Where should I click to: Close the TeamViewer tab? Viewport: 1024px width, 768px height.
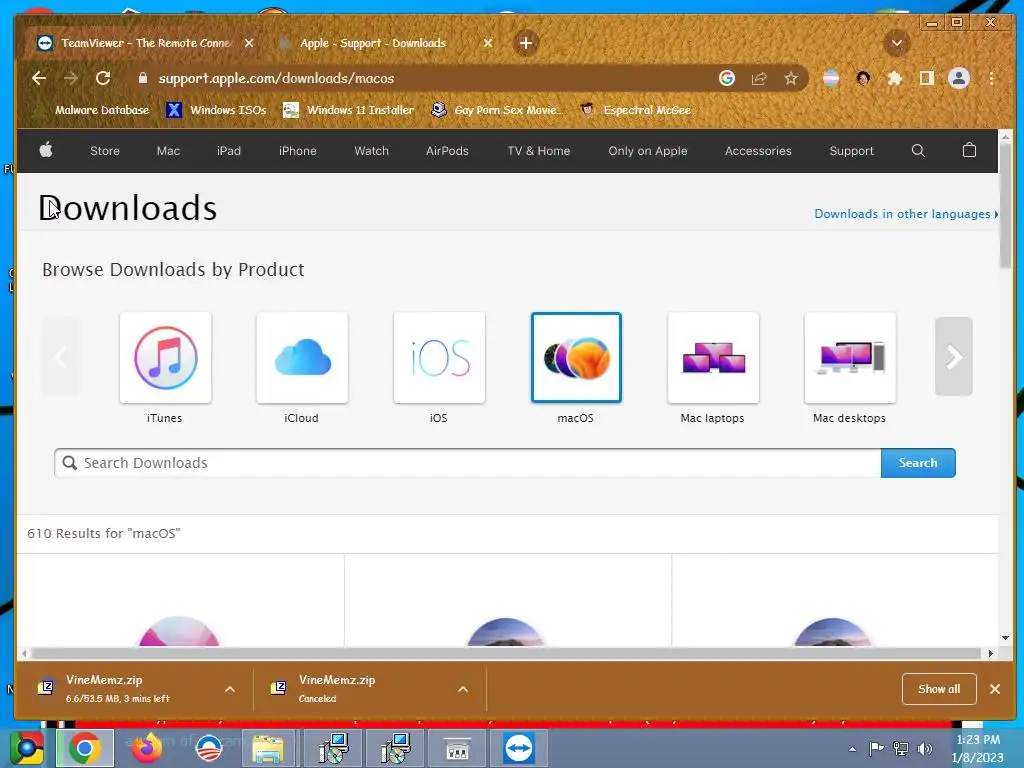[x=249, y=43]
